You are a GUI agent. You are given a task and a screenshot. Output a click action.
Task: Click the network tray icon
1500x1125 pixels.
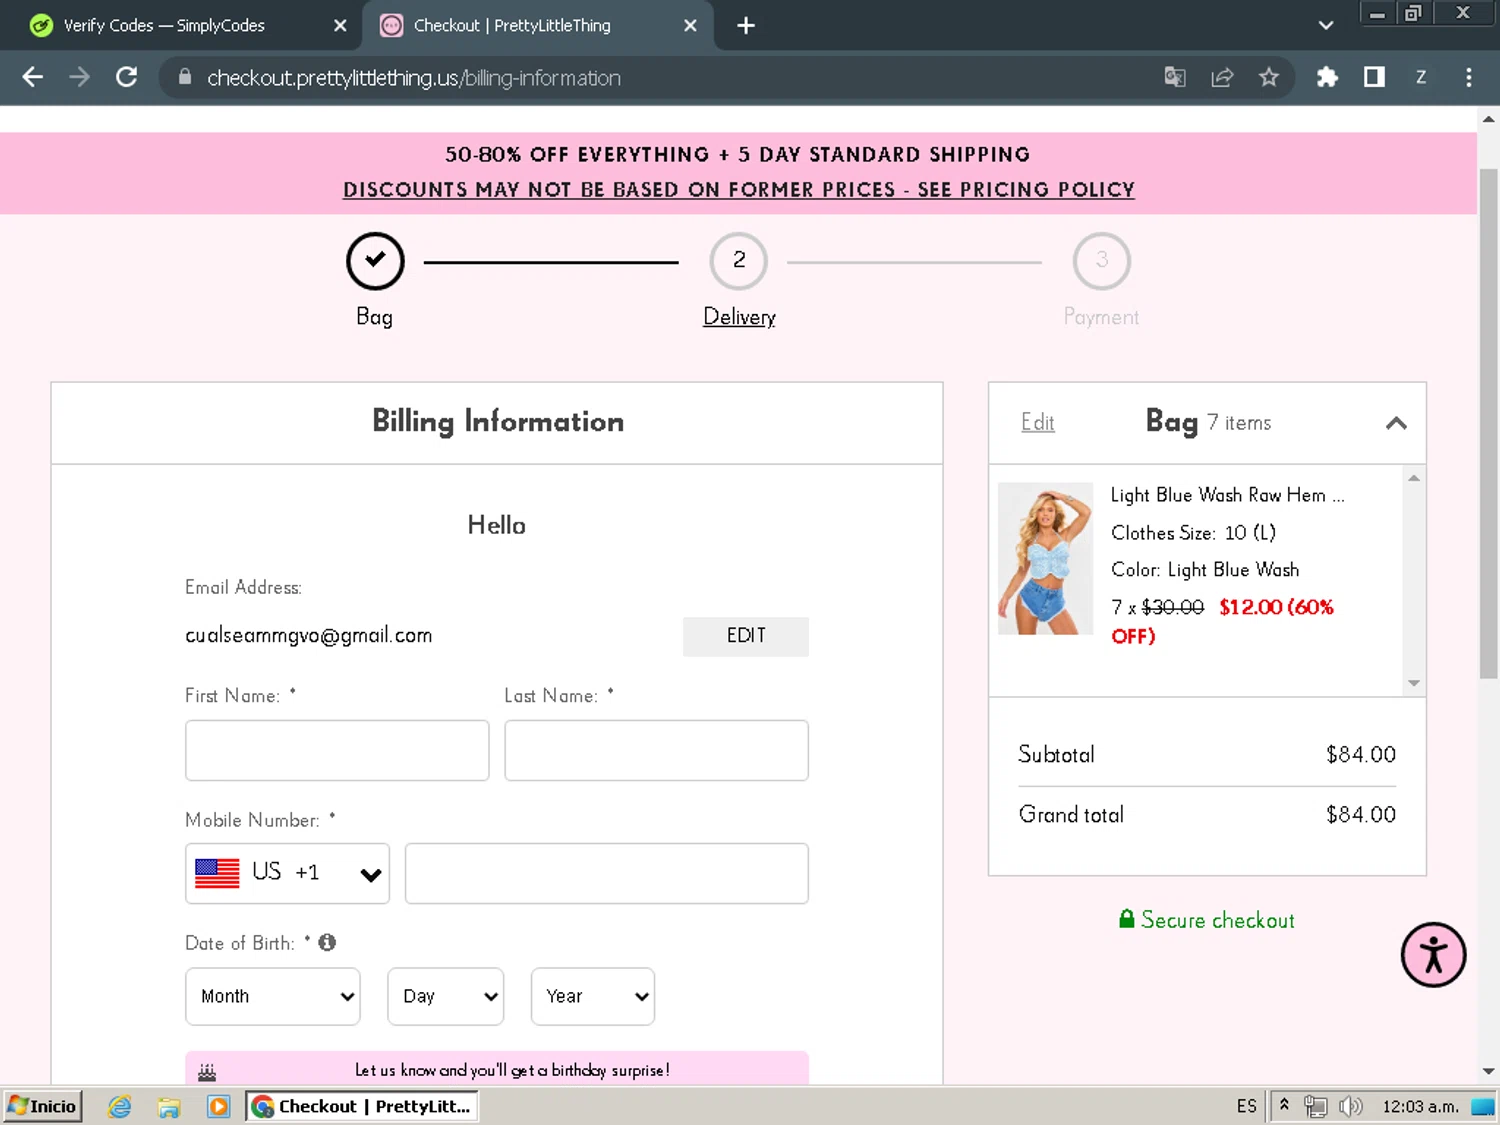click(x=1315, y=1106)
